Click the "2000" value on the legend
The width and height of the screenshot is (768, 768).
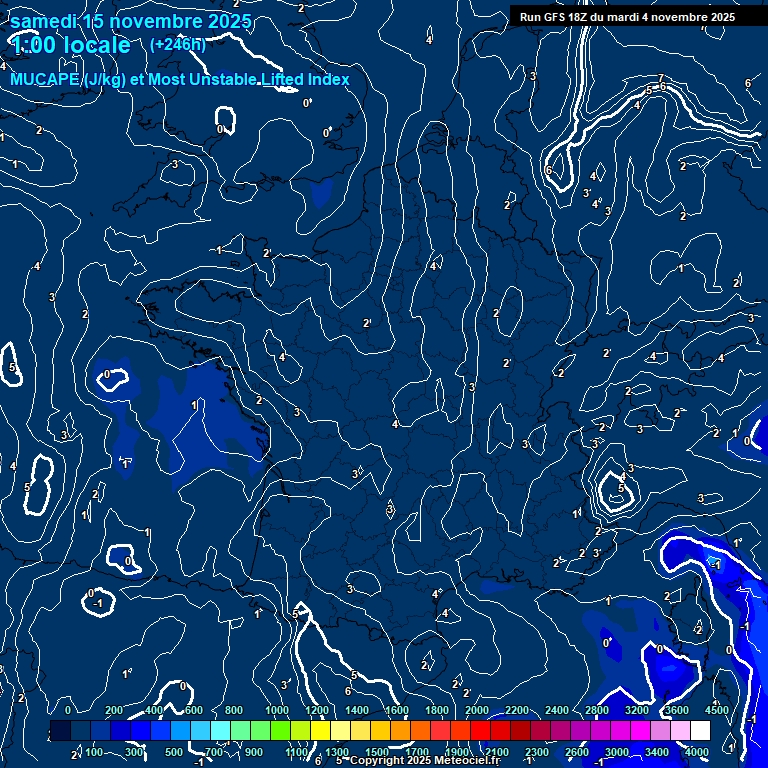(x=478, y=710)
